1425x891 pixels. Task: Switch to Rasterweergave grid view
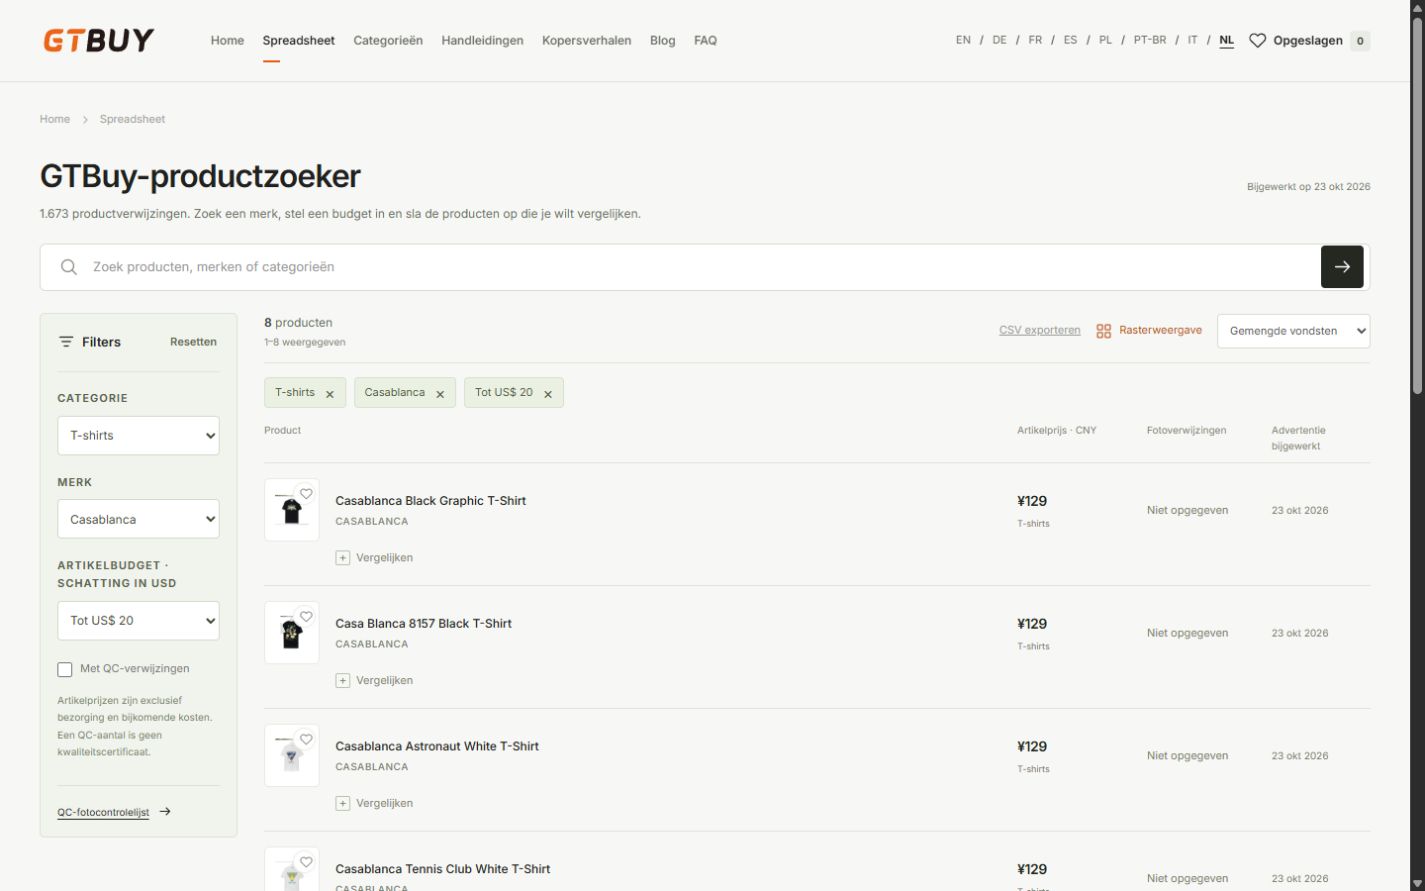(x=1149, y=330)
